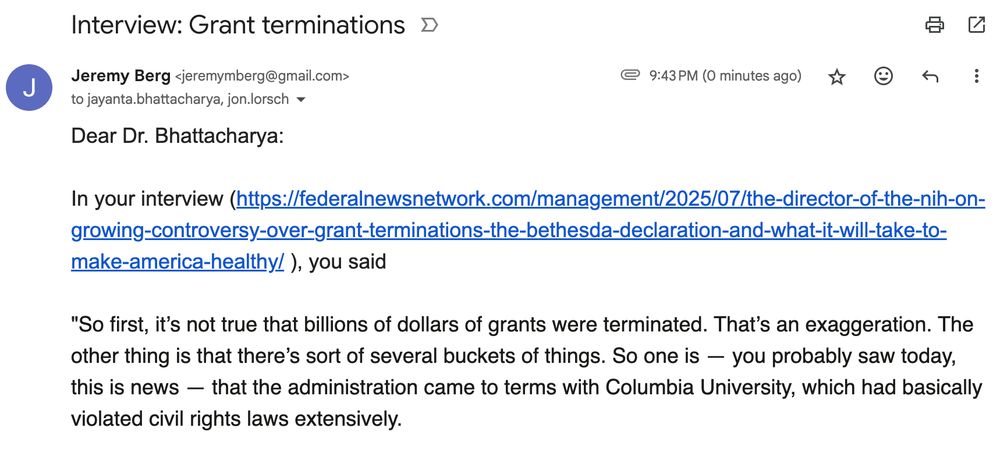1000x451 pixels.
Task: Click the growing-controversy-over-grant-terminations link line
Action: 508,231
